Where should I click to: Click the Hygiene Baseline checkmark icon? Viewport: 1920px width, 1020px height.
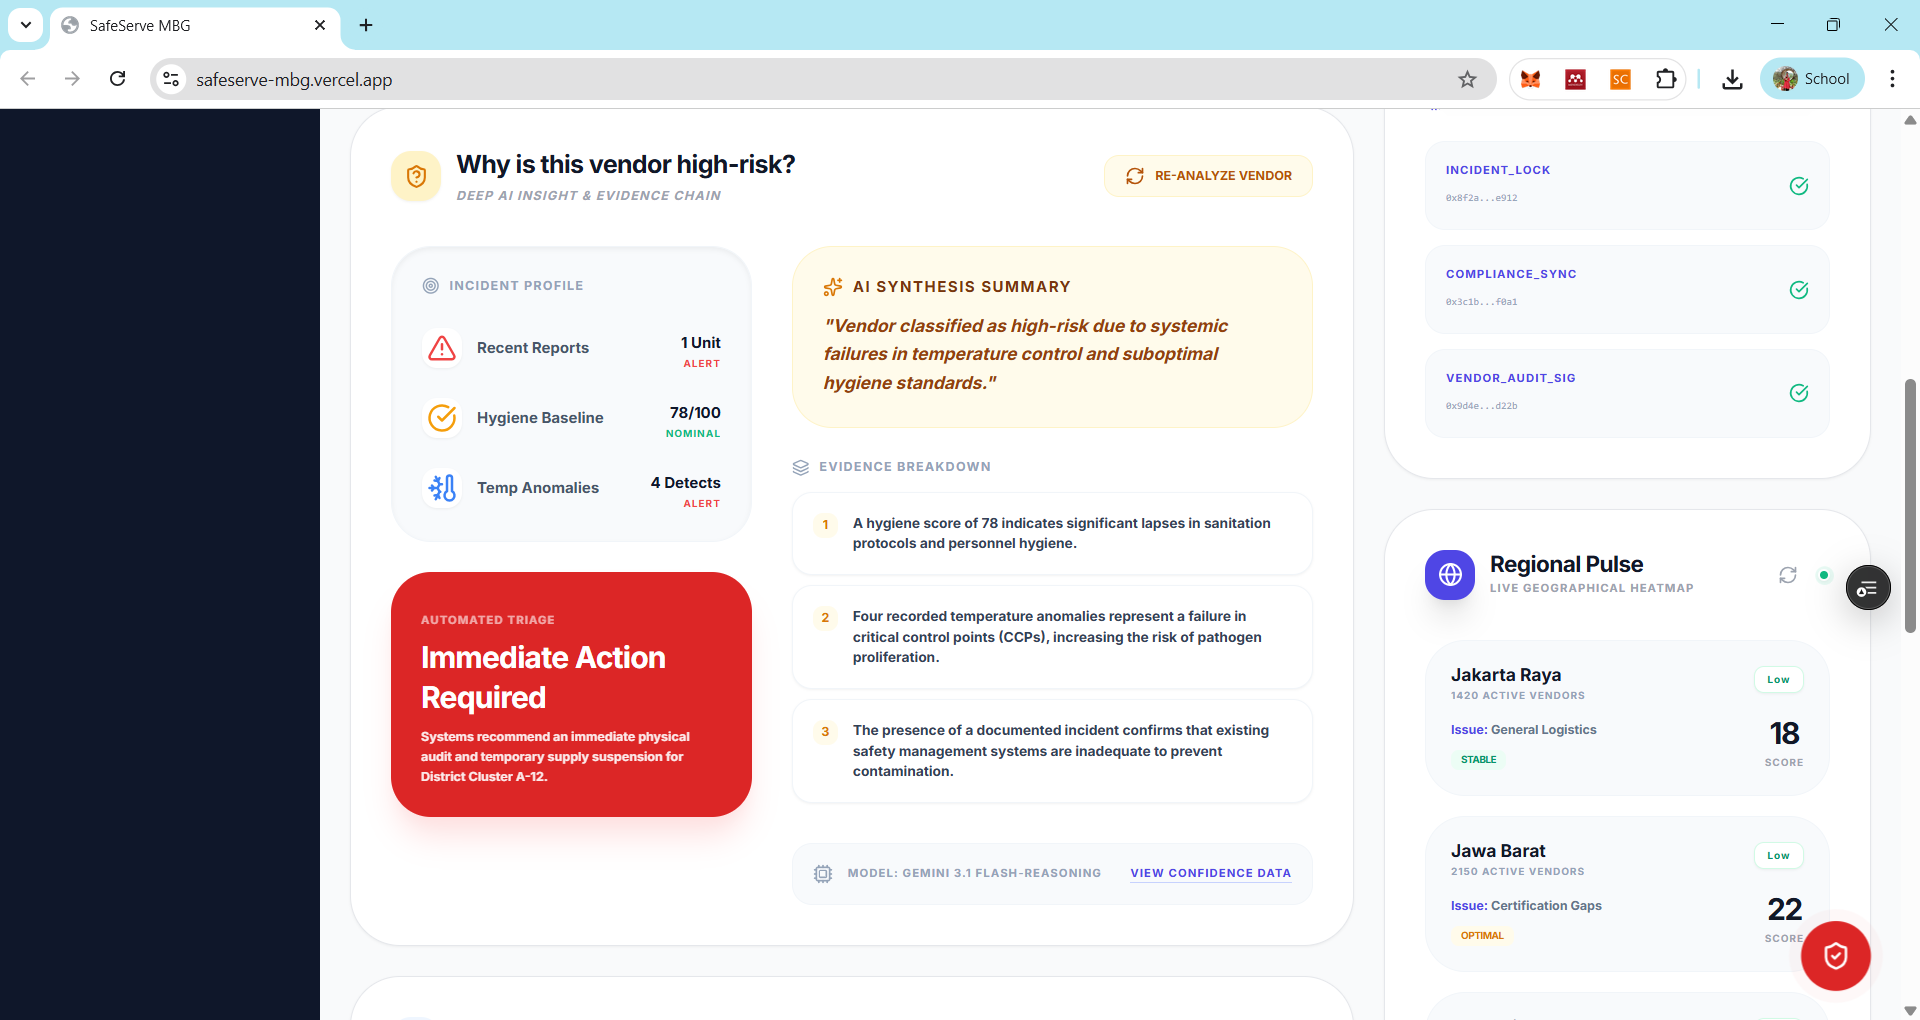click(442, 418)
